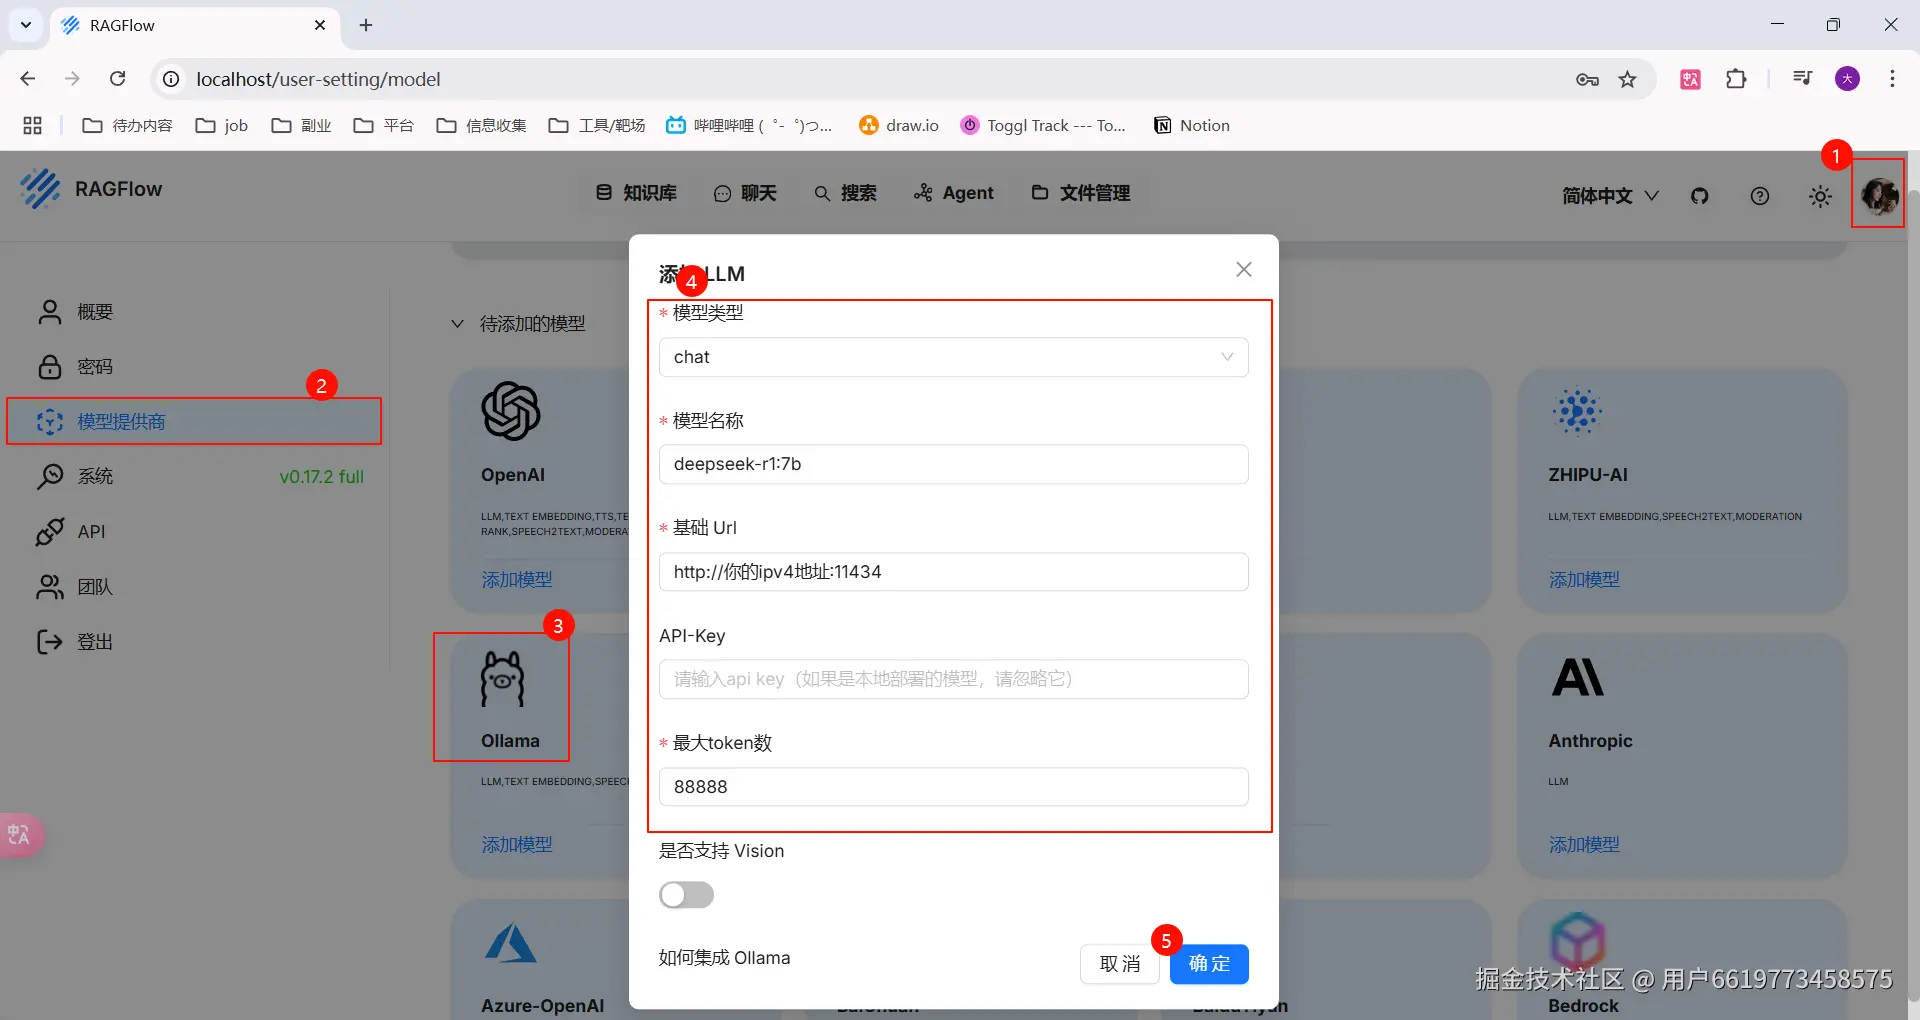Open the 搜索 tab
The width and height of the screenshot is (1920, 1020).
click(845, 193)
